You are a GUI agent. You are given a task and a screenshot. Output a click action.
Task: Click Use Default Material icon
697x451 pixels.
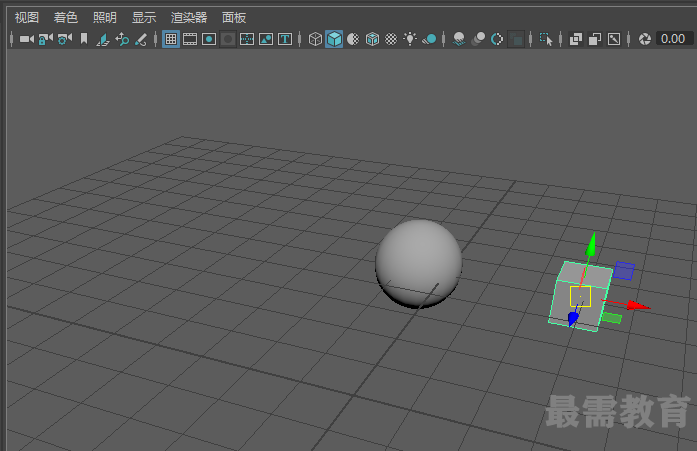tap(353, 39)
